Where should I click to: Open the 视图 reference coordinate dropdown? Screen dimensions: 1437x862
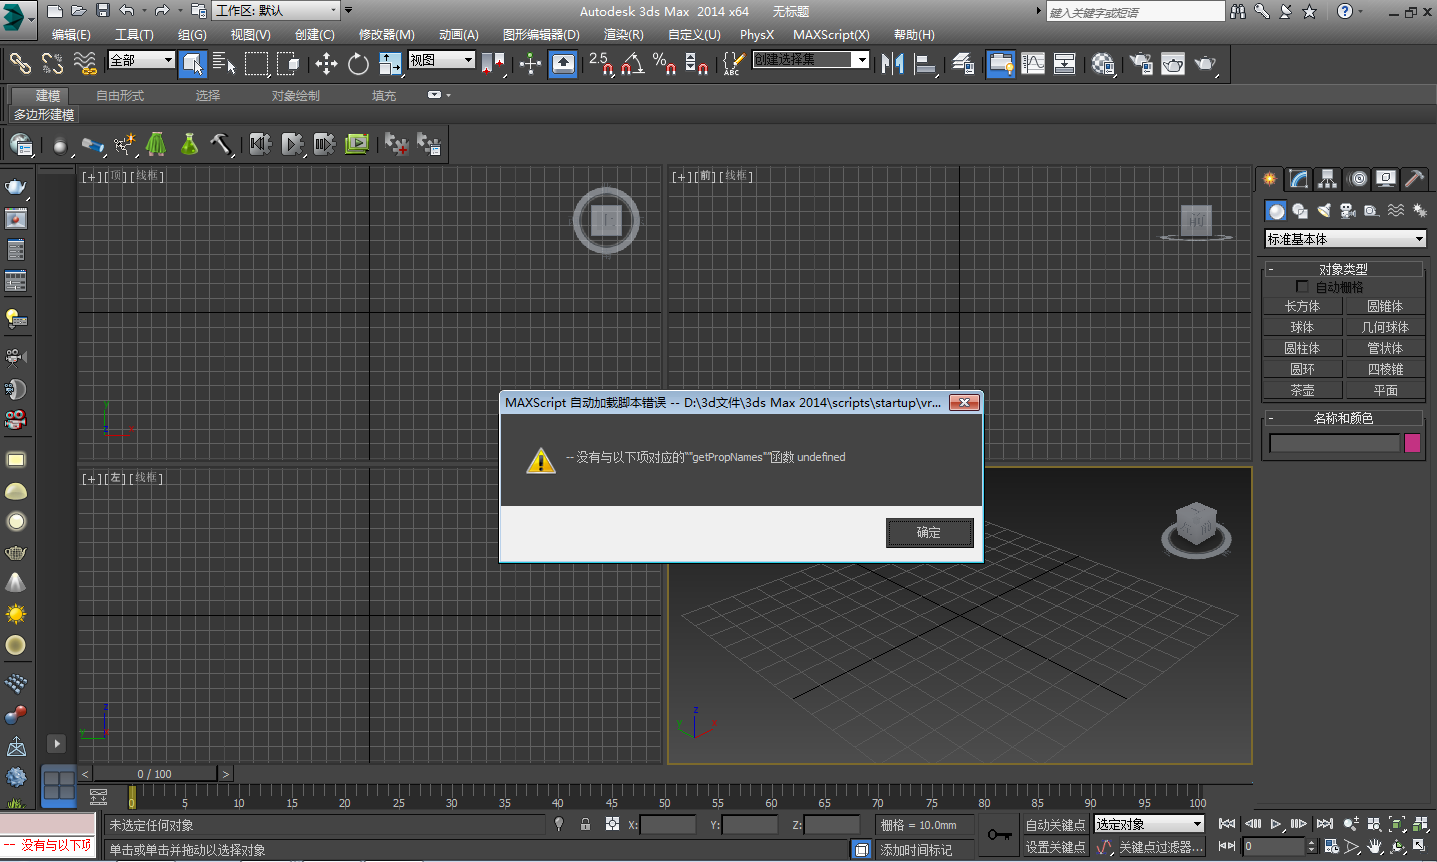click(441, 60)
